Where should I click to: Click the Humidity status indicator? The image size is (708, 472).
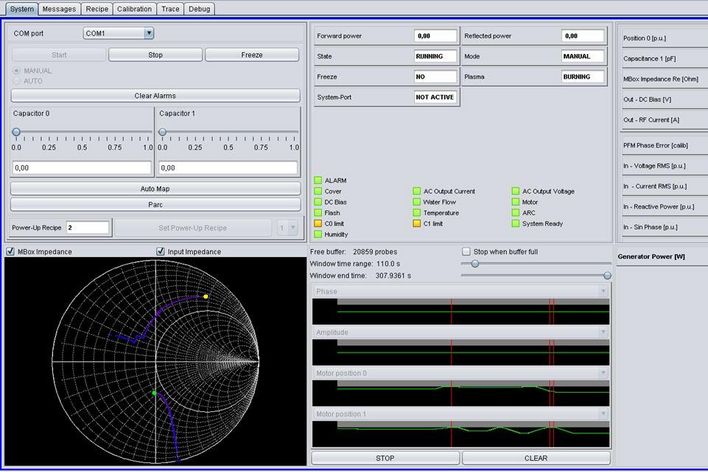pyautogui.click(x=318, y=234)
